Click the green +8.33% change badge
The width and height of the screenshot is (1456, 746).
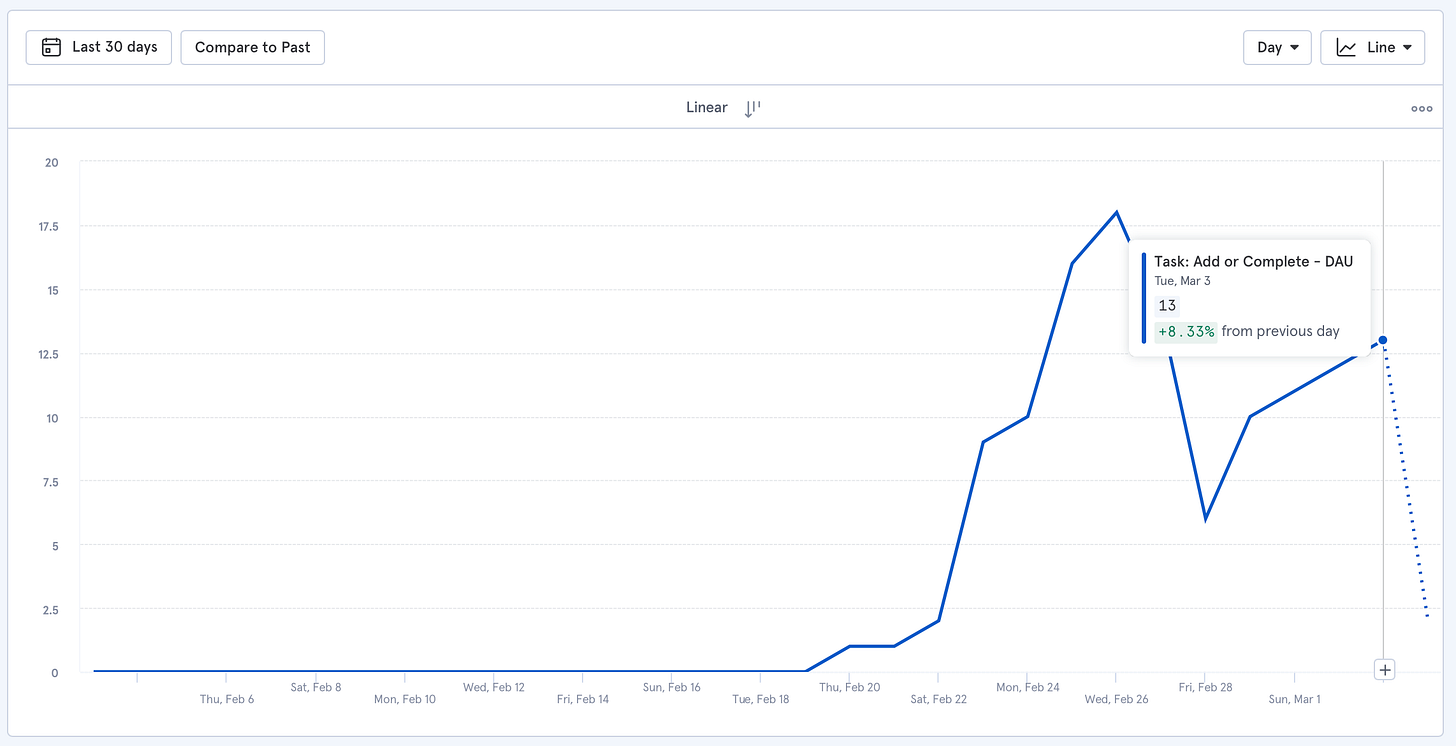pyautogui.click(x=1186, y=331)
